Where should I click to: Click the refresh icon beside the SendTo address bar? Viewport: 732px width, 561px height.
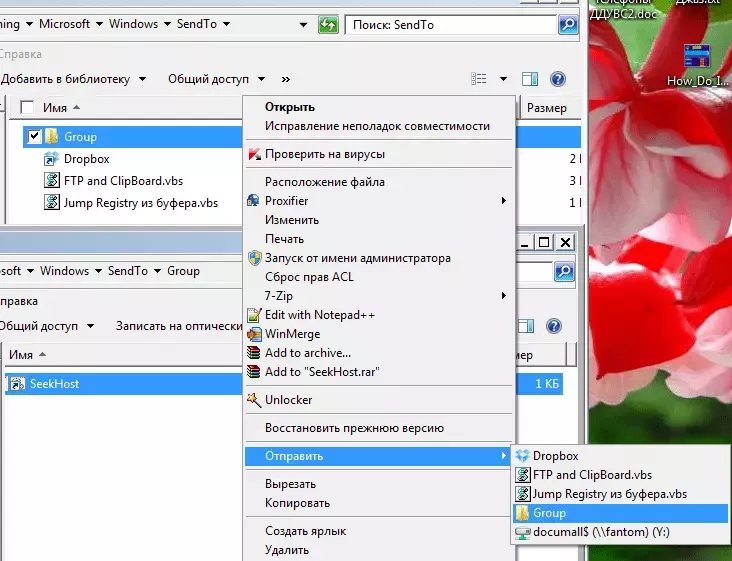pos(328,24)
